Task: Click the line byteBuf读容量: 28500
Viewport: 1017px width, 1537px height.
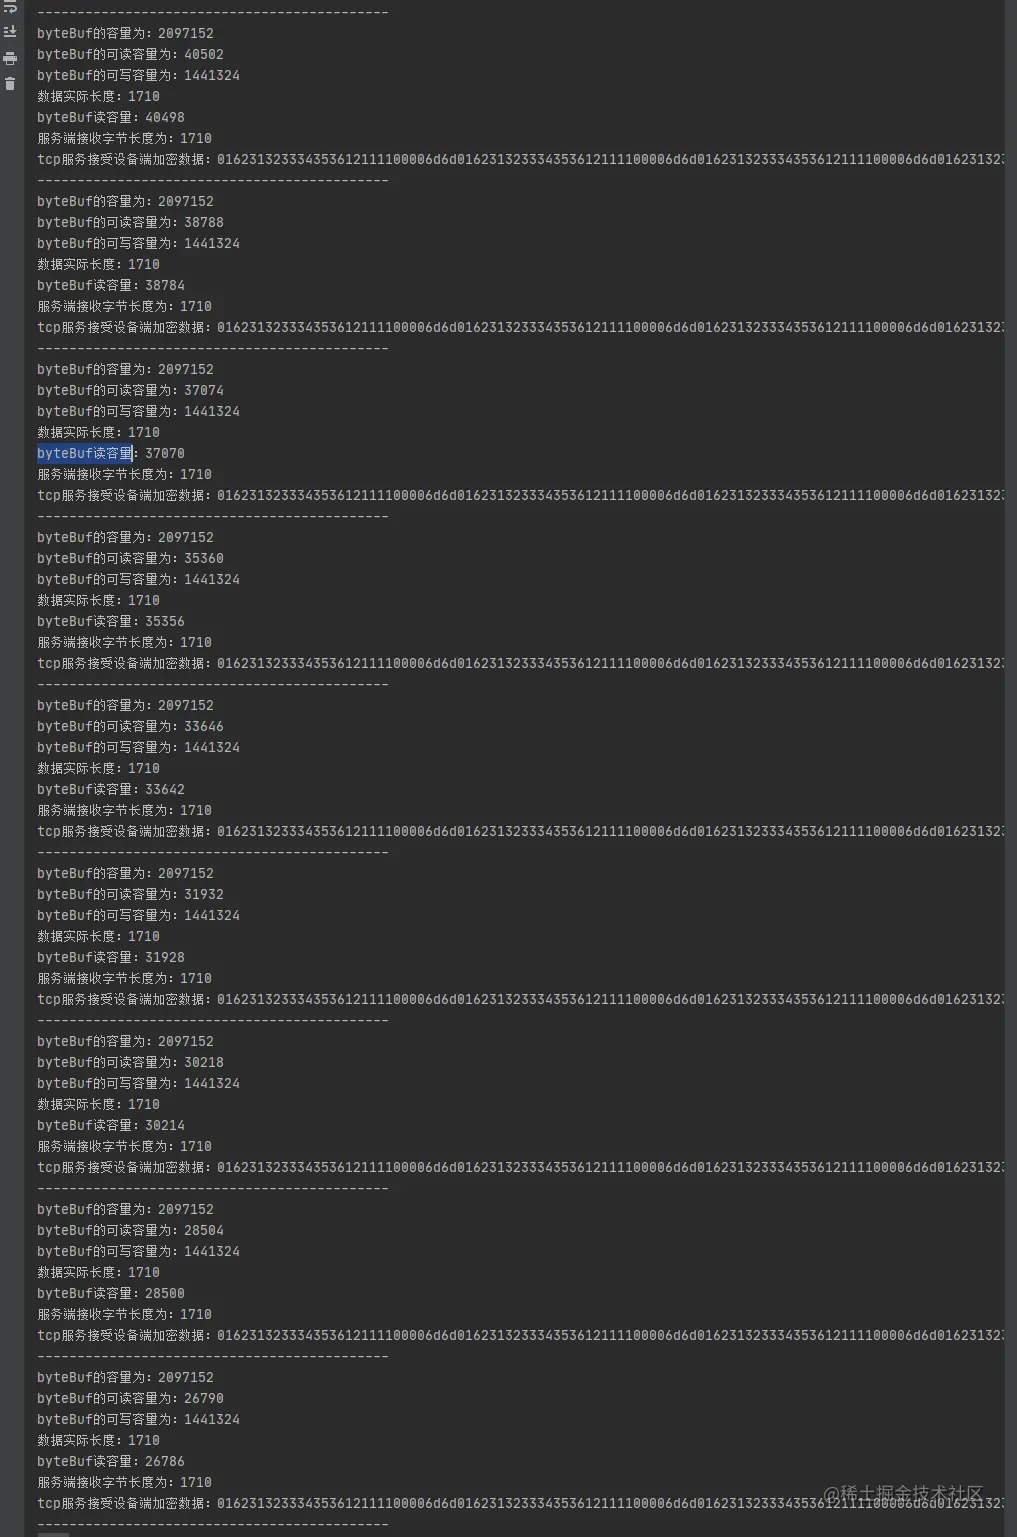Action: click(111, 1293)
